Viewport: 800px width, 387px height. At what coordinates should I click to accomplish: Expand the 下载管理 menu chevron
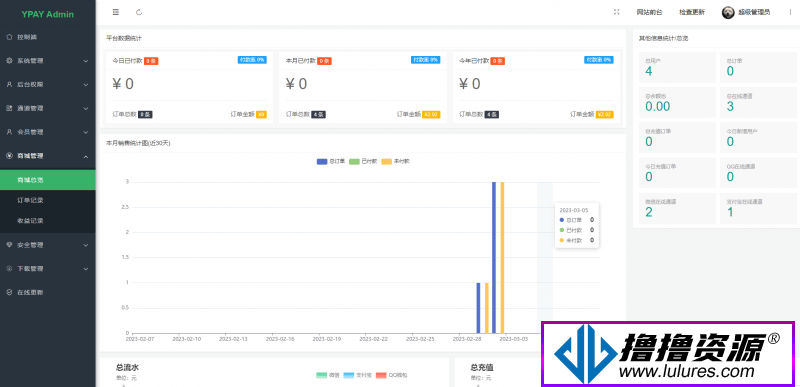tap(86, 269)
